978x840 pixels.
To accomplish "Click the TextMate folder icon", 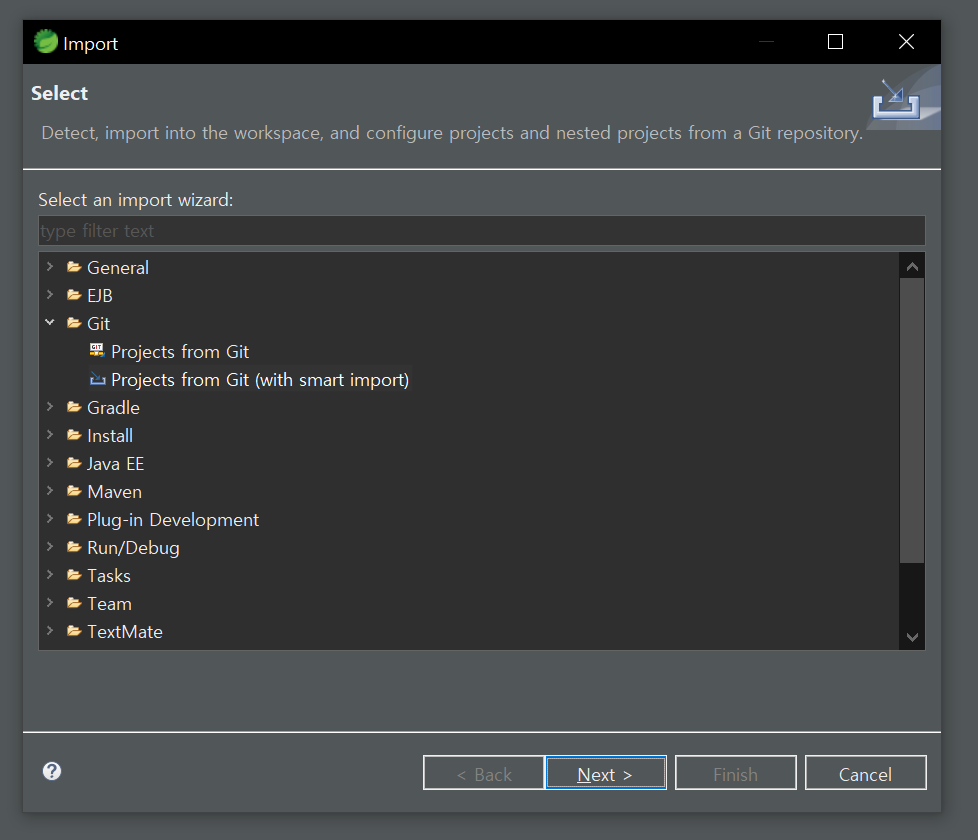I will coord(74,632).
